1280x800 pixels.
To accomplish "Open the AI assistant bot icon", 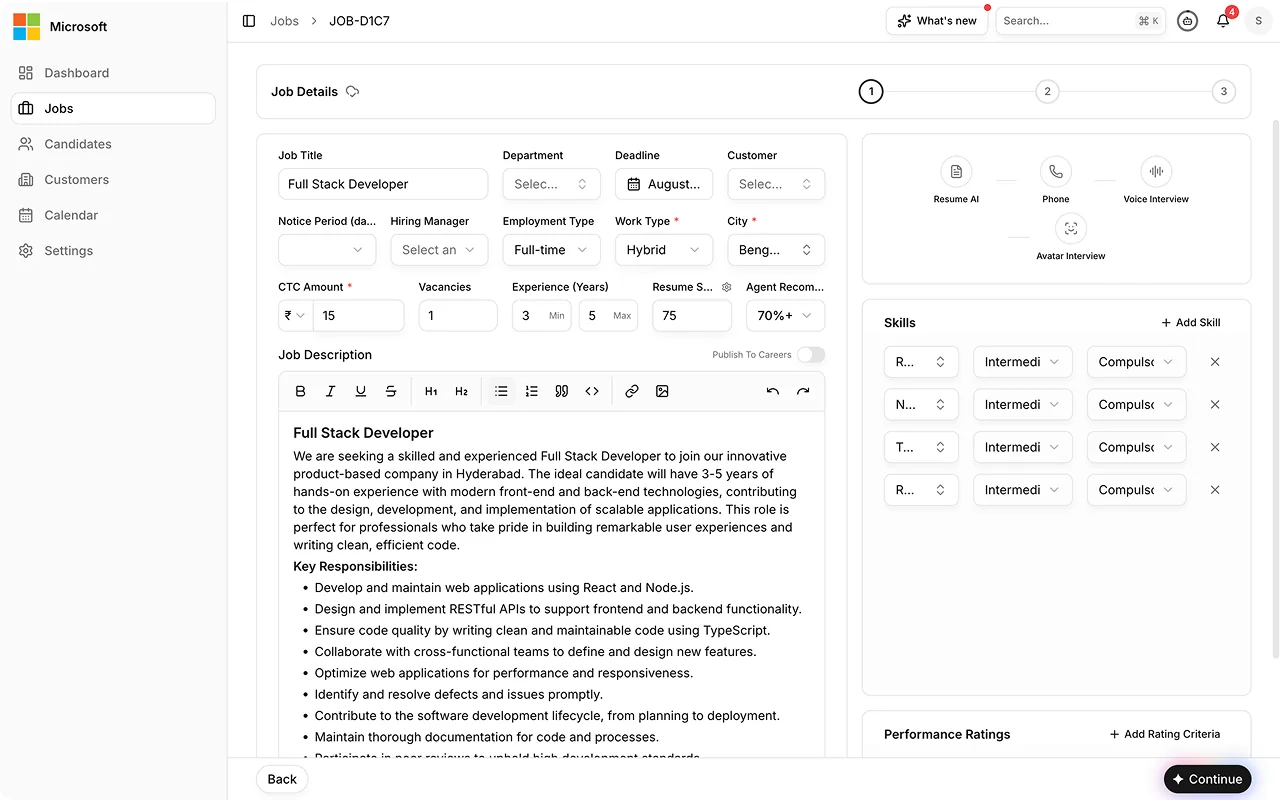I will click(x=1187, y=21).
